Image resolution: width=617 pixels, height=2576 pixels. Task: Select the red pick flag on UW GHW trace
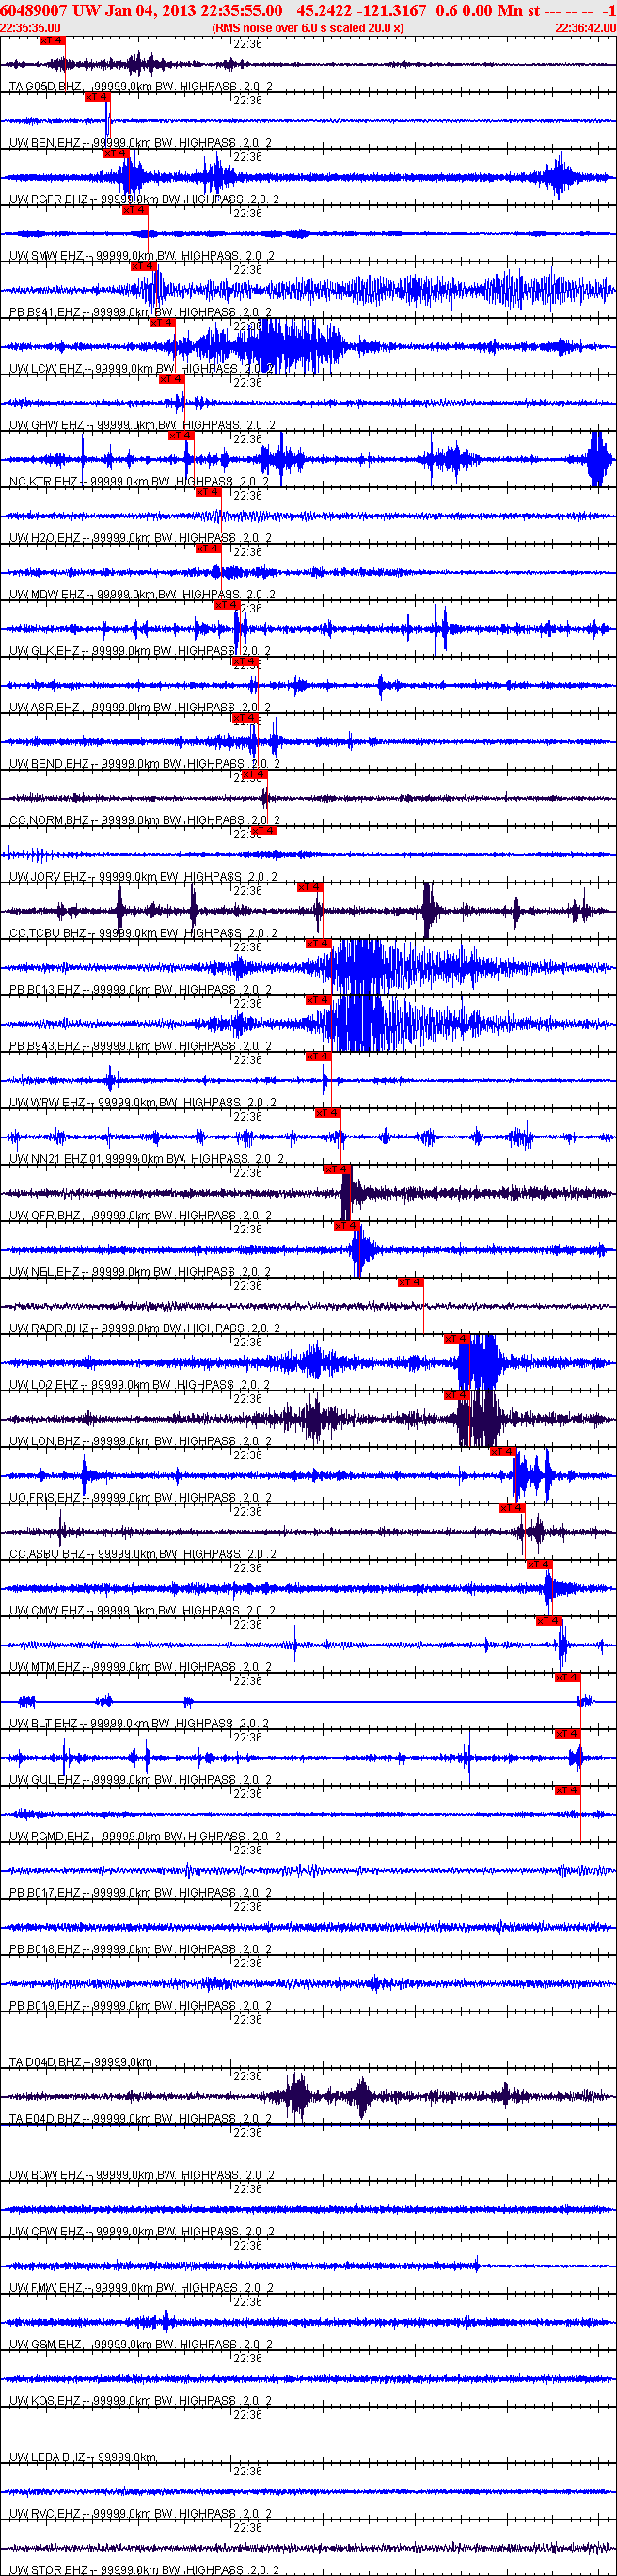point(172,379)
